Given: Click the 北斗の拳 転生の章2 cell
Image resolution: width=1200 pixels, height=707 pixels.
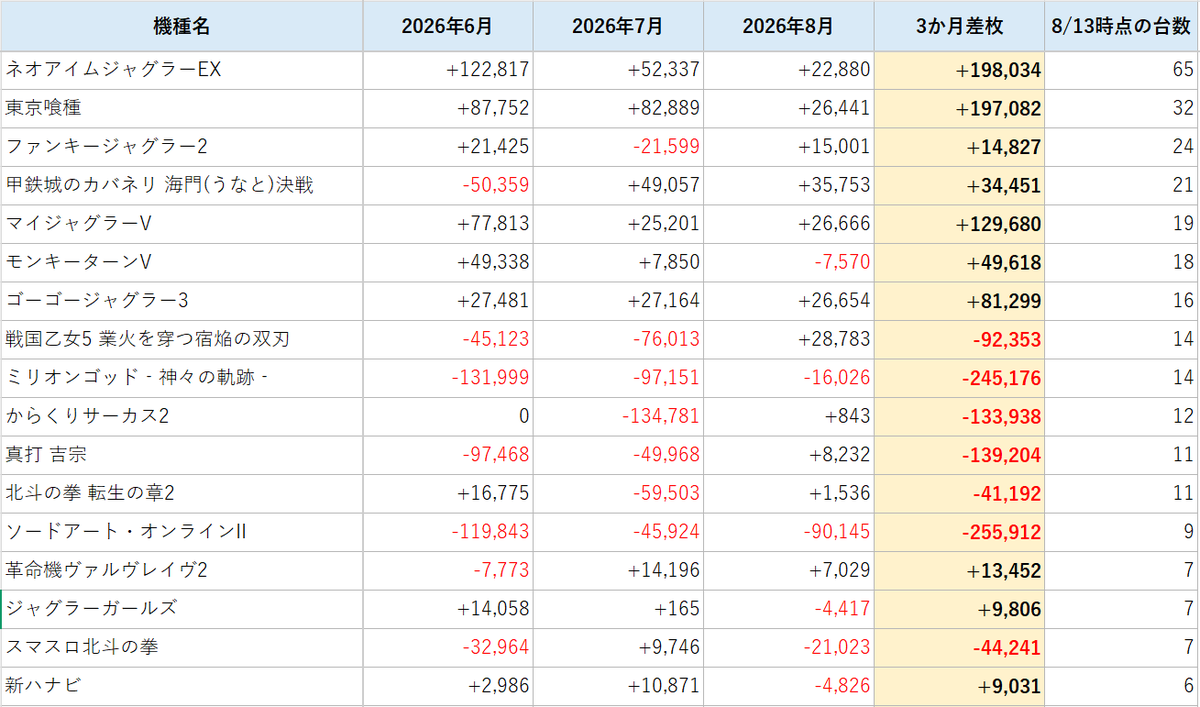Looking at the screenshot, I should [181, 494].
